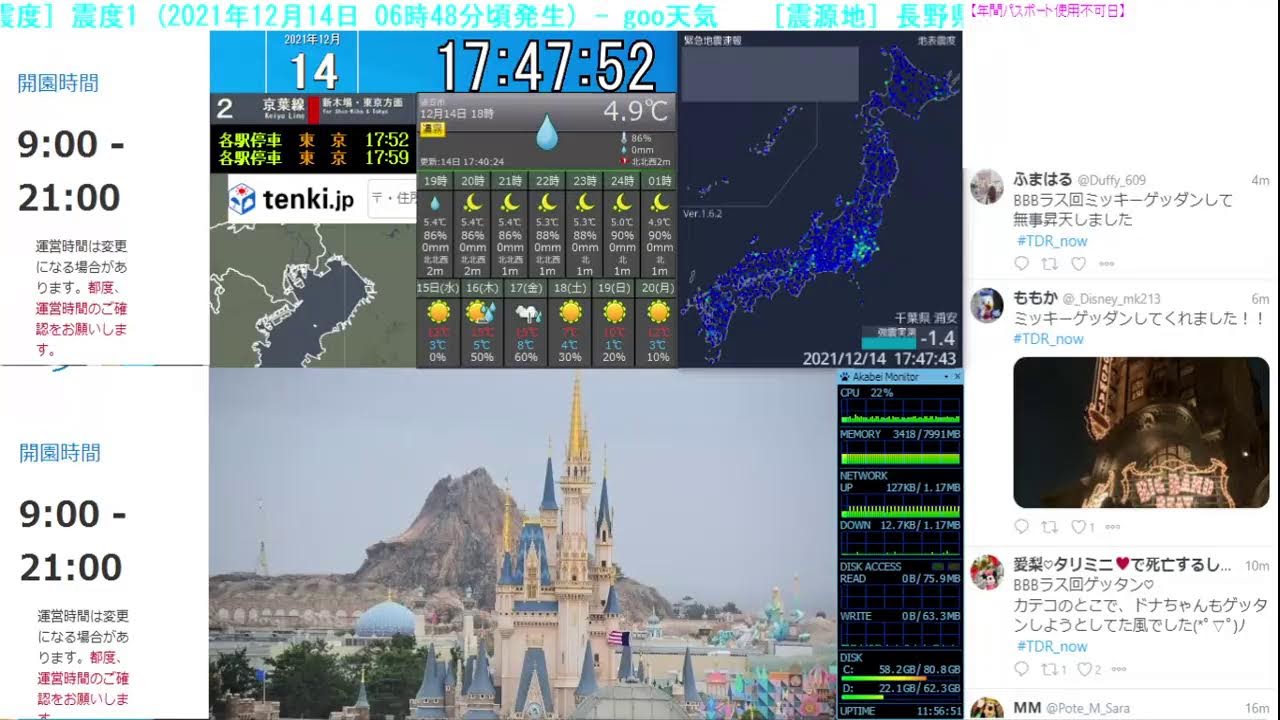The image size is (1280, 720).
Task: Click the Cinderella Castle live camera image
Action: point(522,544)
